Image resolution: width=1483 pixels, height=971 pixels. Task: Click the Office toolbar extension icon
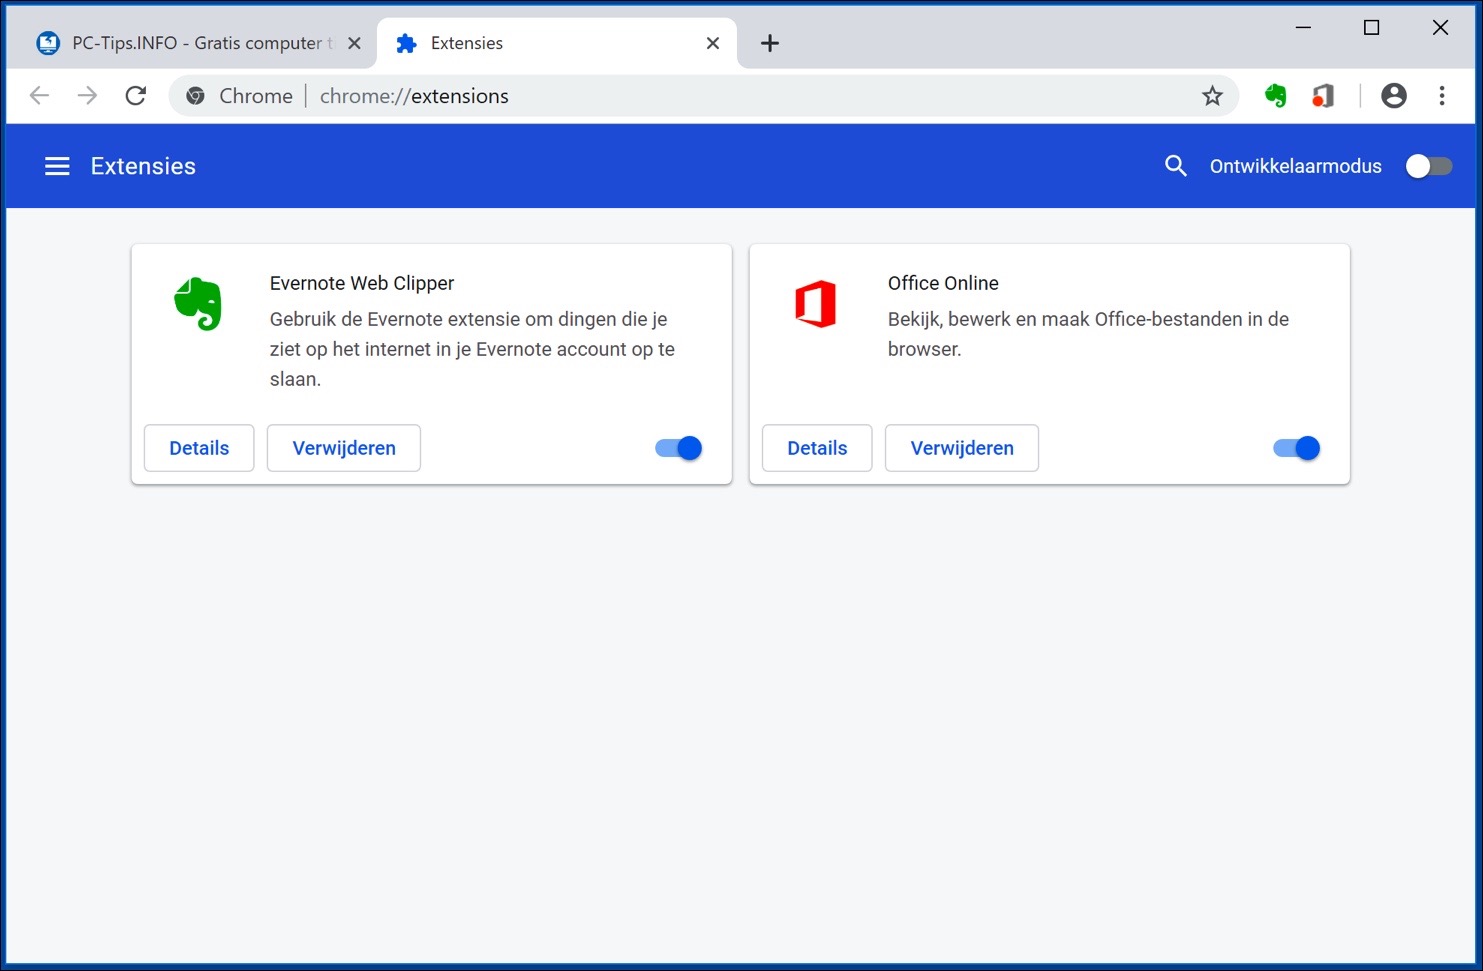coord(1323,96)
